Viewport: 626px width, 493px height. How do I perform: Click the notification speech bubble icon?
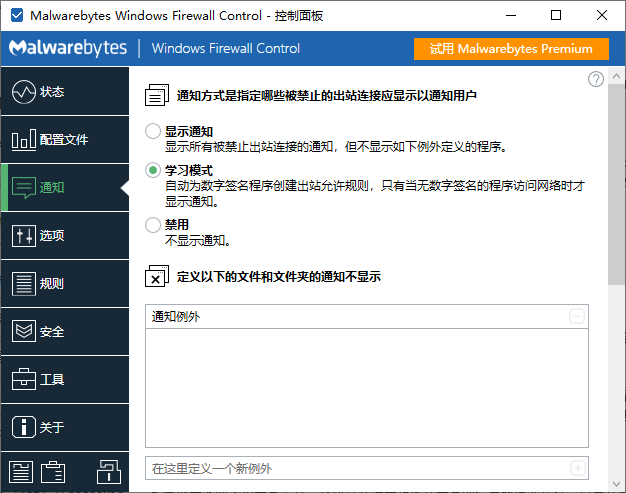coord(24,188)
